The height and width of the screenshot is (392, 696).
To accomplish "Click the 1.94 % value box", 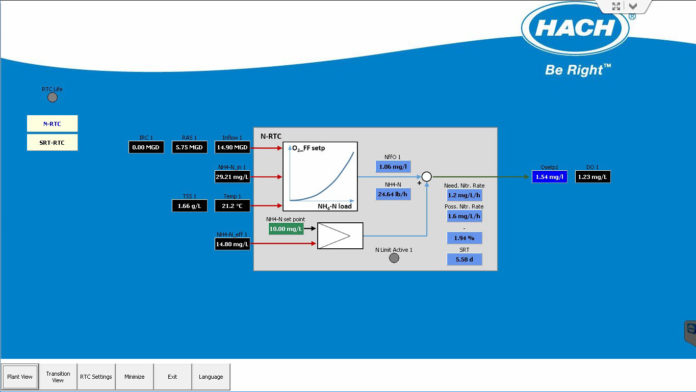I will [464, 238].
